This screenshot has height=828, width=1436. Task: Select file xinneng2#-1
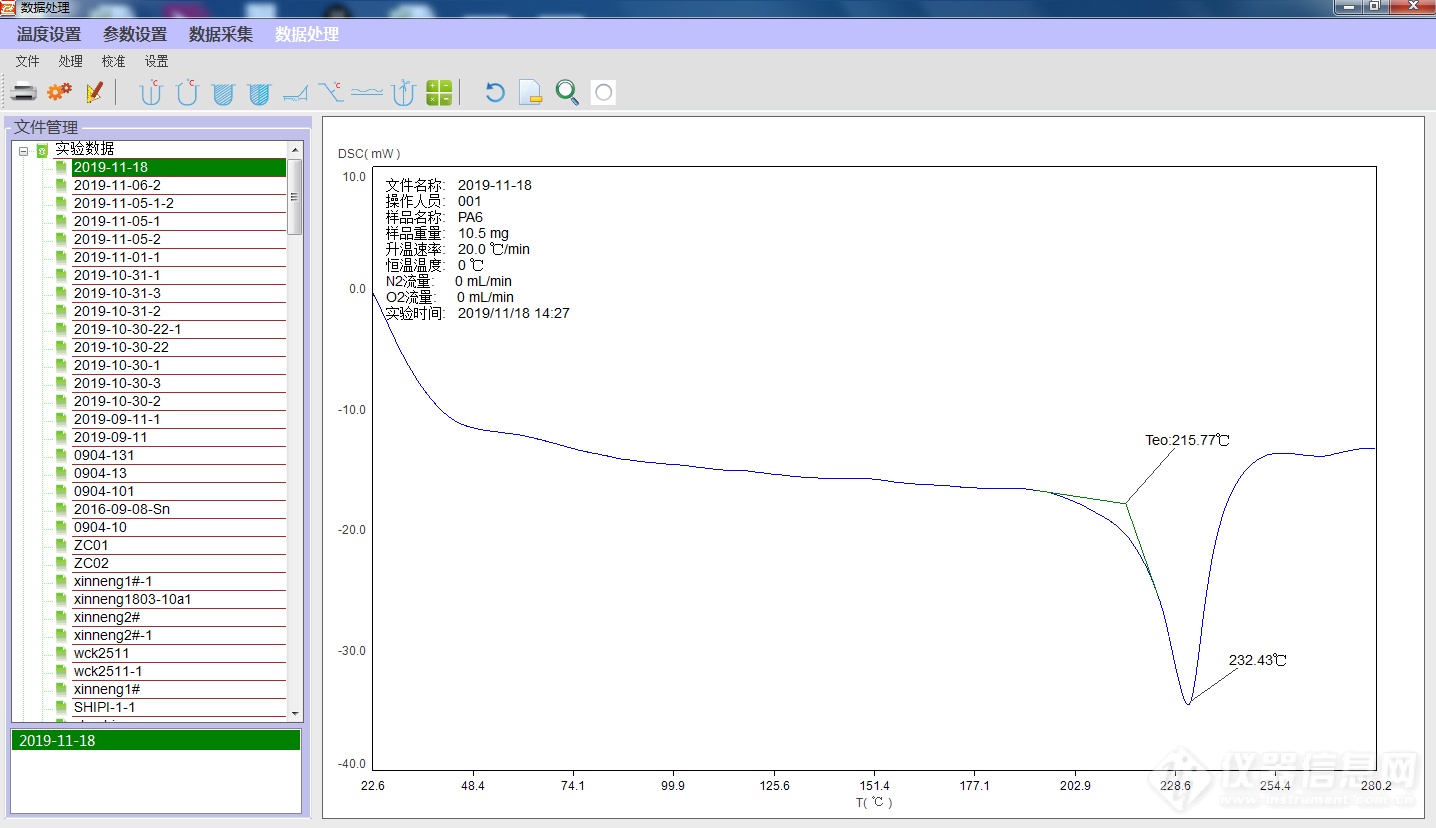point(179,635)
